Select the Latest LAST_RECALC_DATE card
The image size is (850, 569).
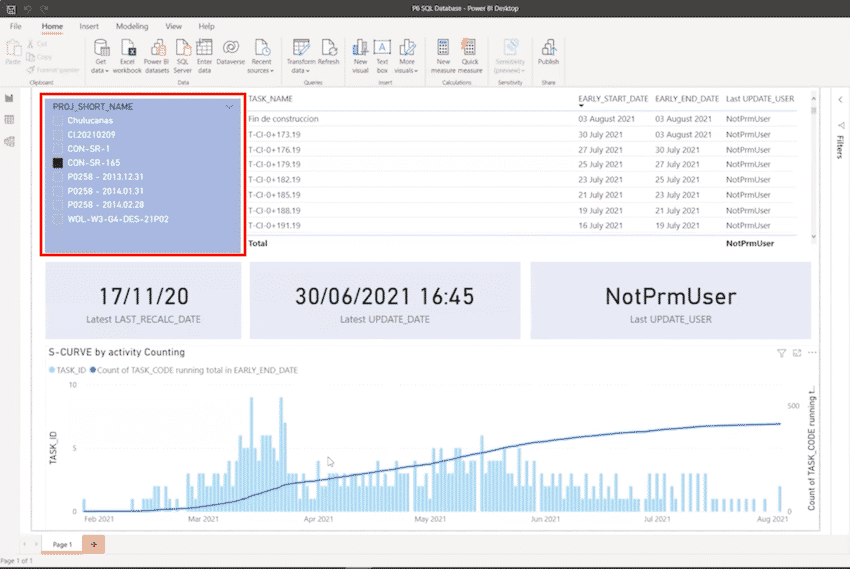143,301
